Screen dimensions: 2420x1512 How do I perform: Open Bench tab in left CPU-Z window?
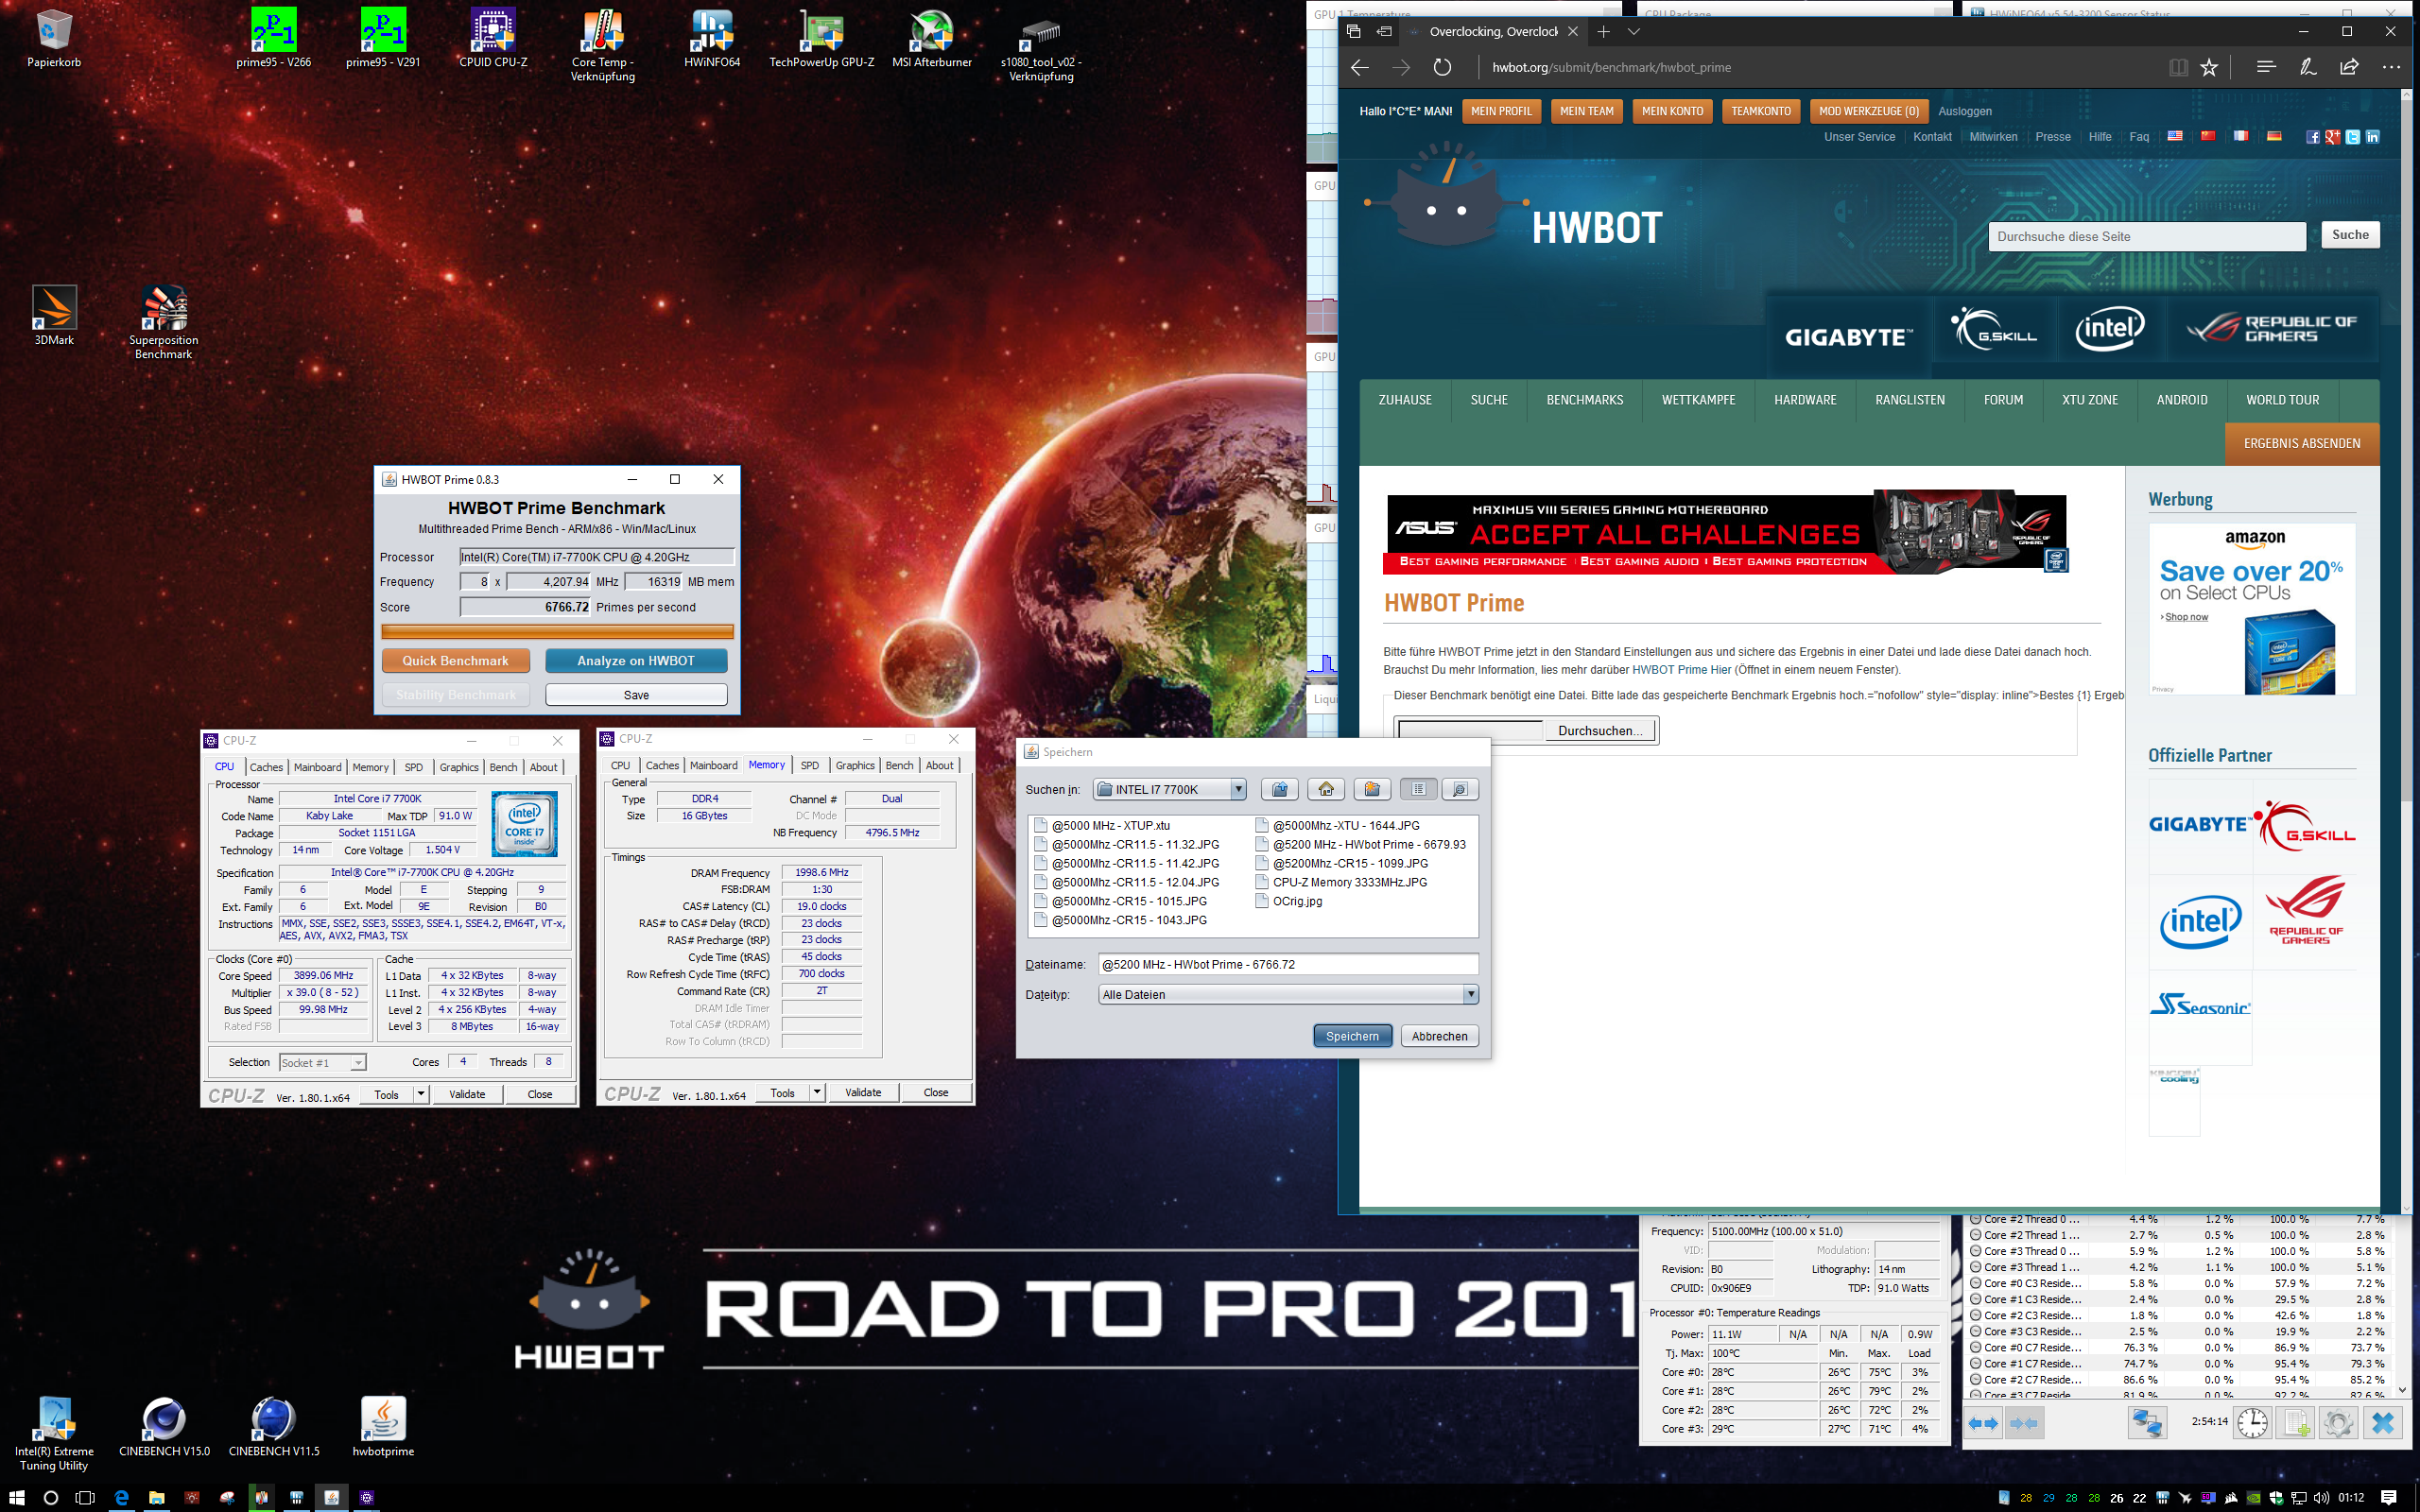point(504,767)
